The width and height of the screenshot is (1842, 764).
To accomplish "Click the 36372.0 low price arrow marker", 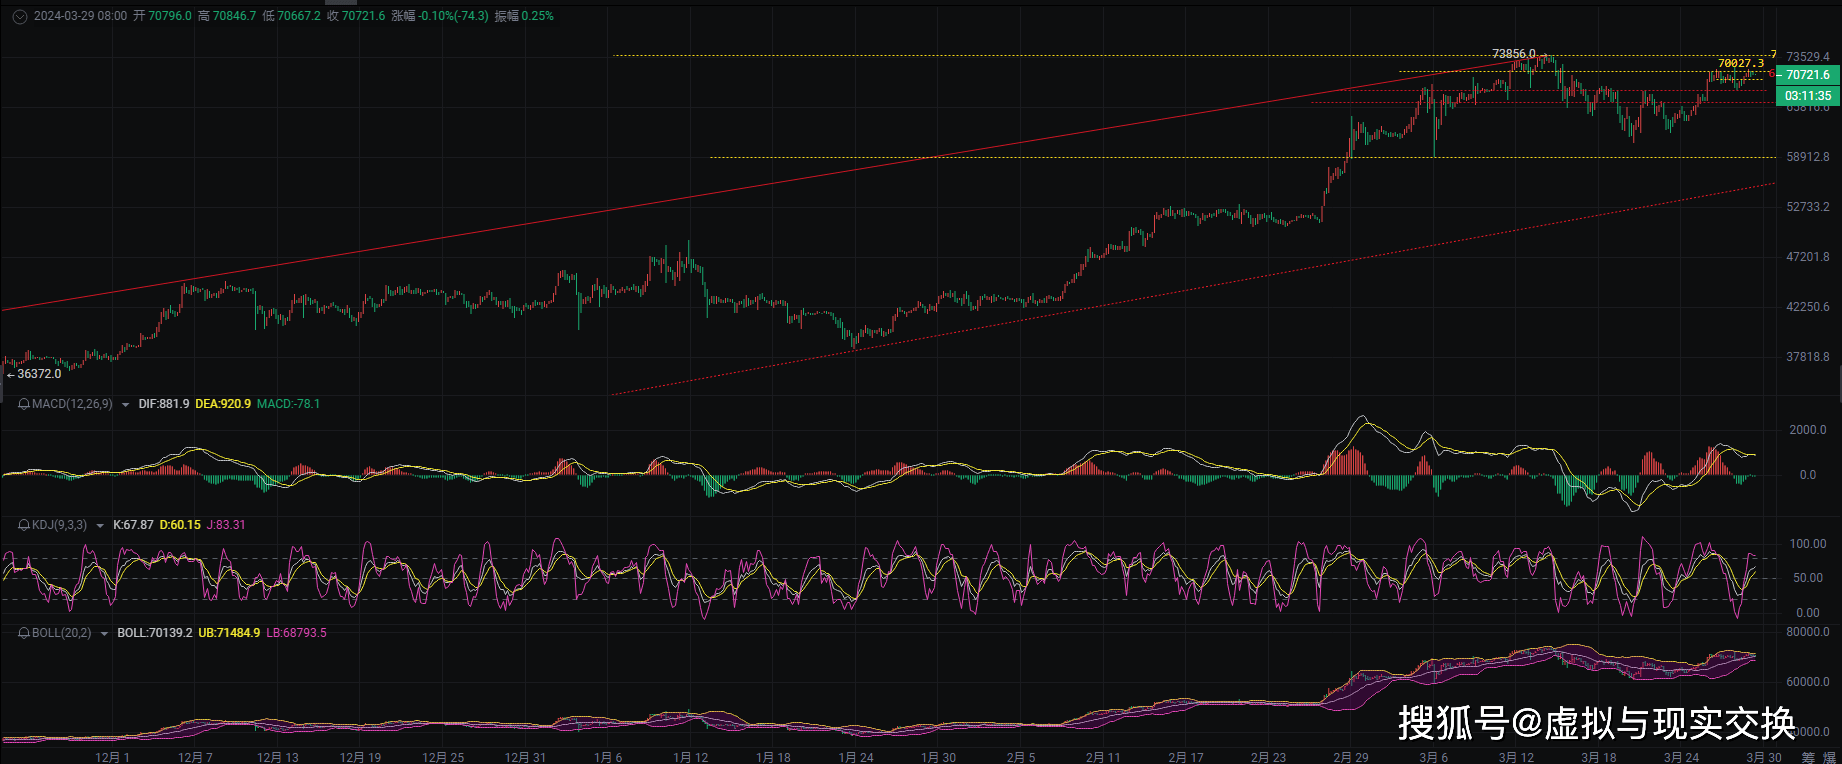I will 34,374.
